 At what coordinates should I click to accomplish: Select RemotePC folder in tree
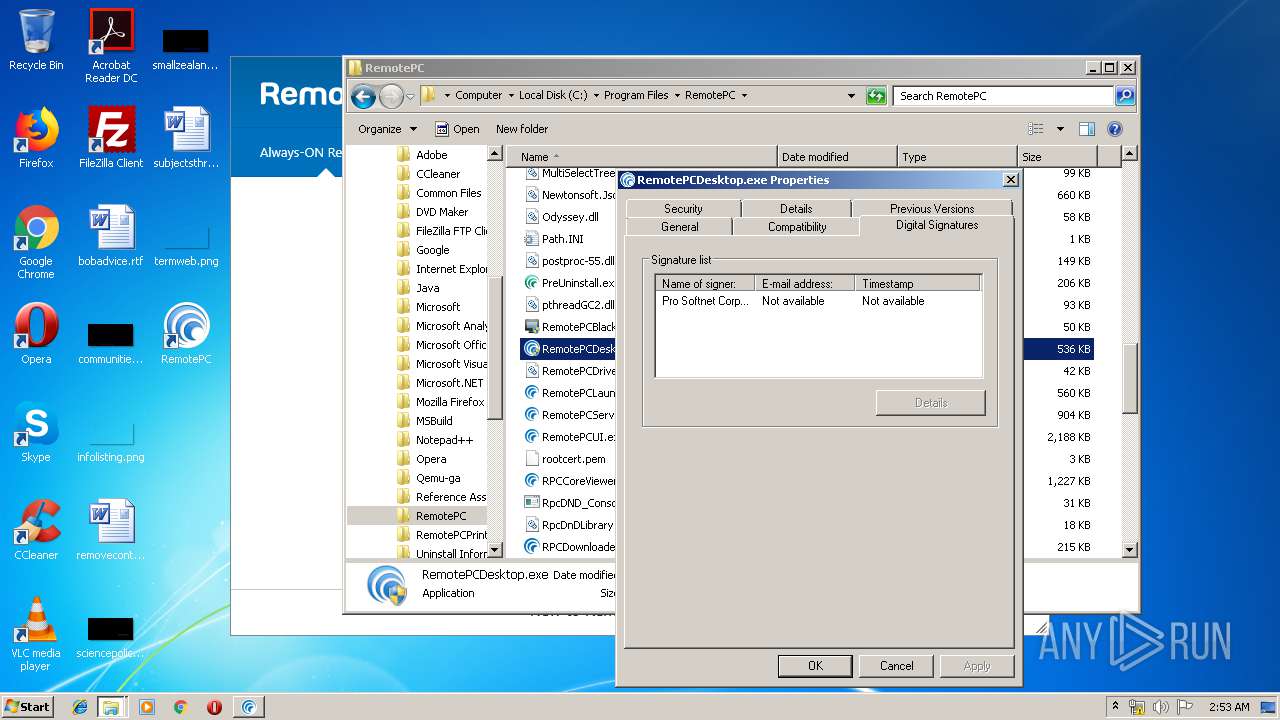click(441, 516)
